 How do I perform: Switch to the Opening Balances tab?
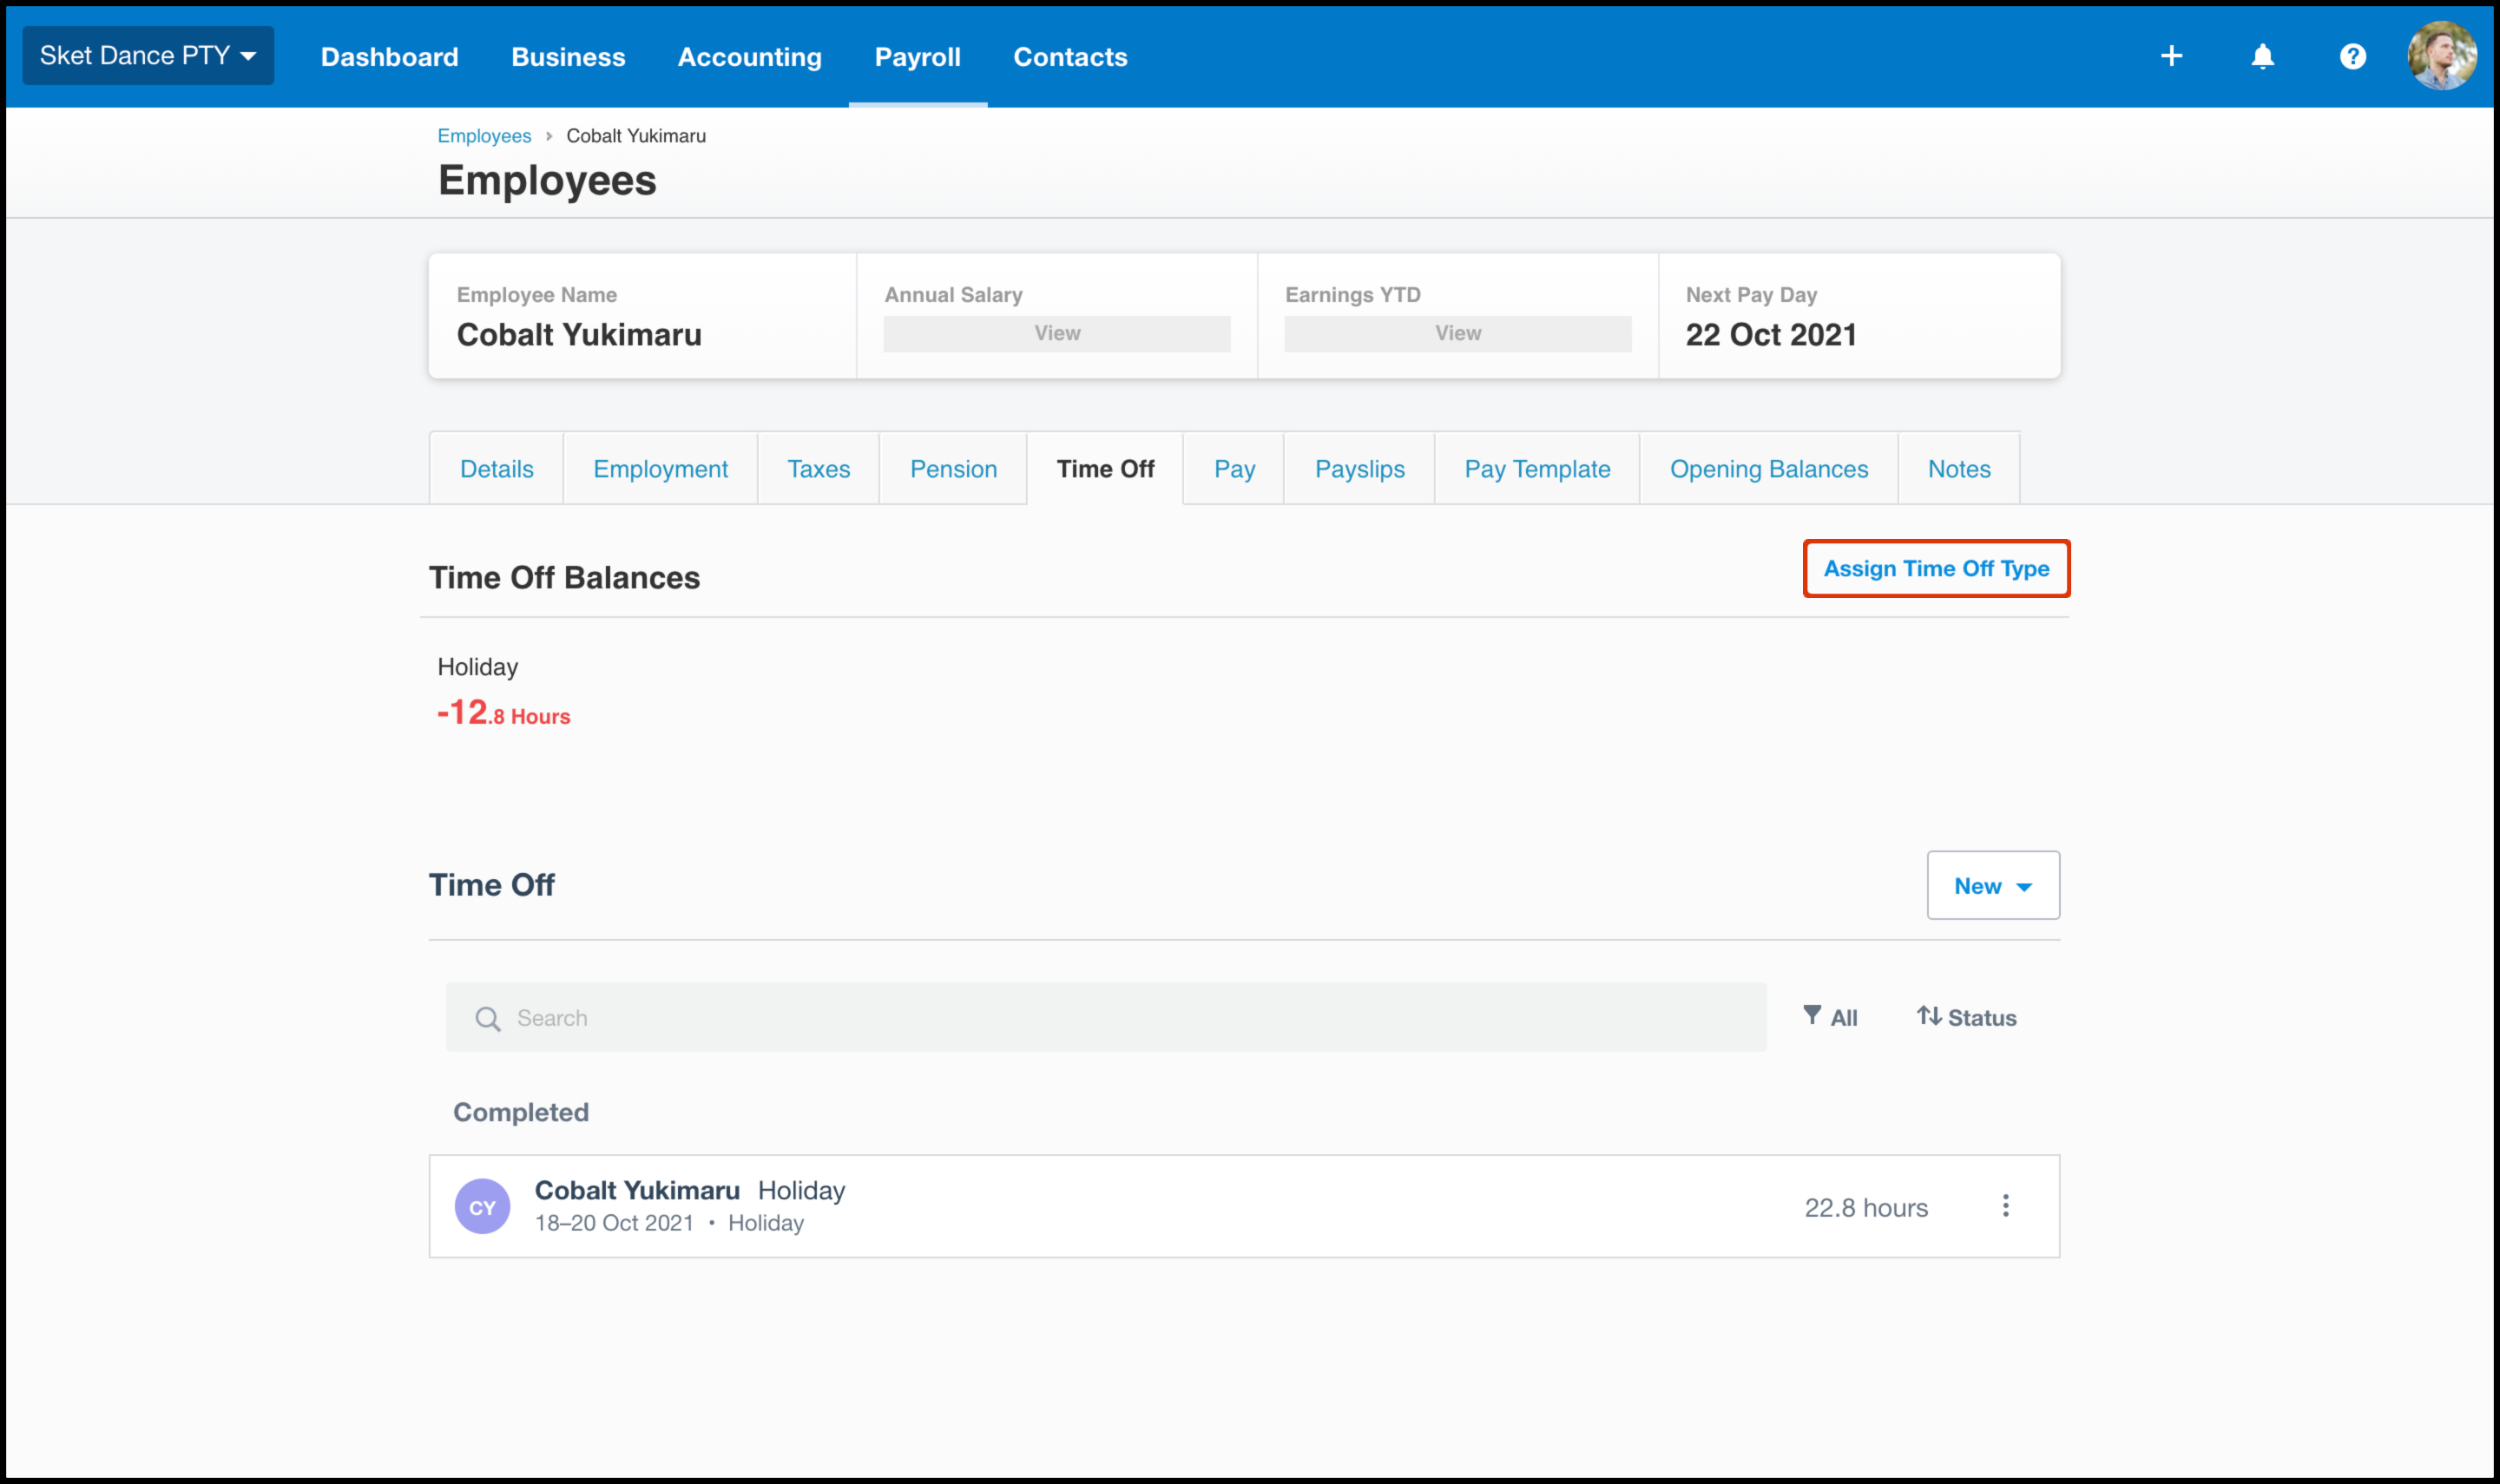(x=1768, y=469)
